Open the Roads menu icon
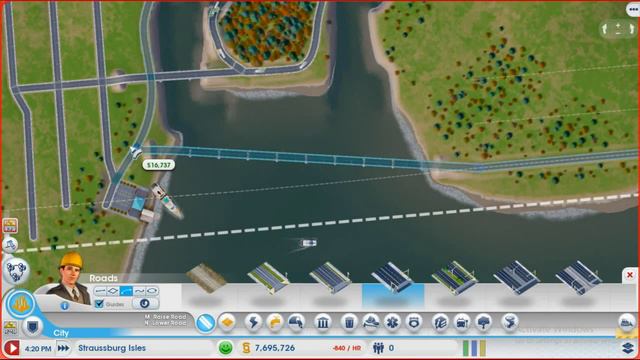 pos(205,323)
